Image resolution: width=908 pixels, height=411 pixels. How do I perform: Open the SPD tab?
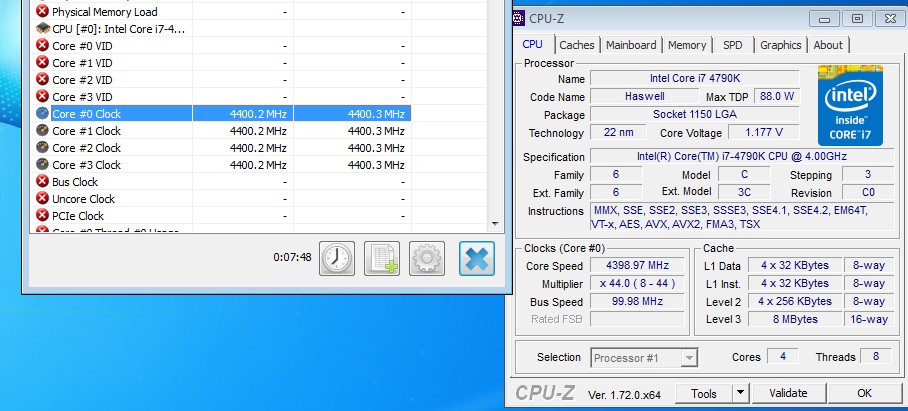(733, 45)
